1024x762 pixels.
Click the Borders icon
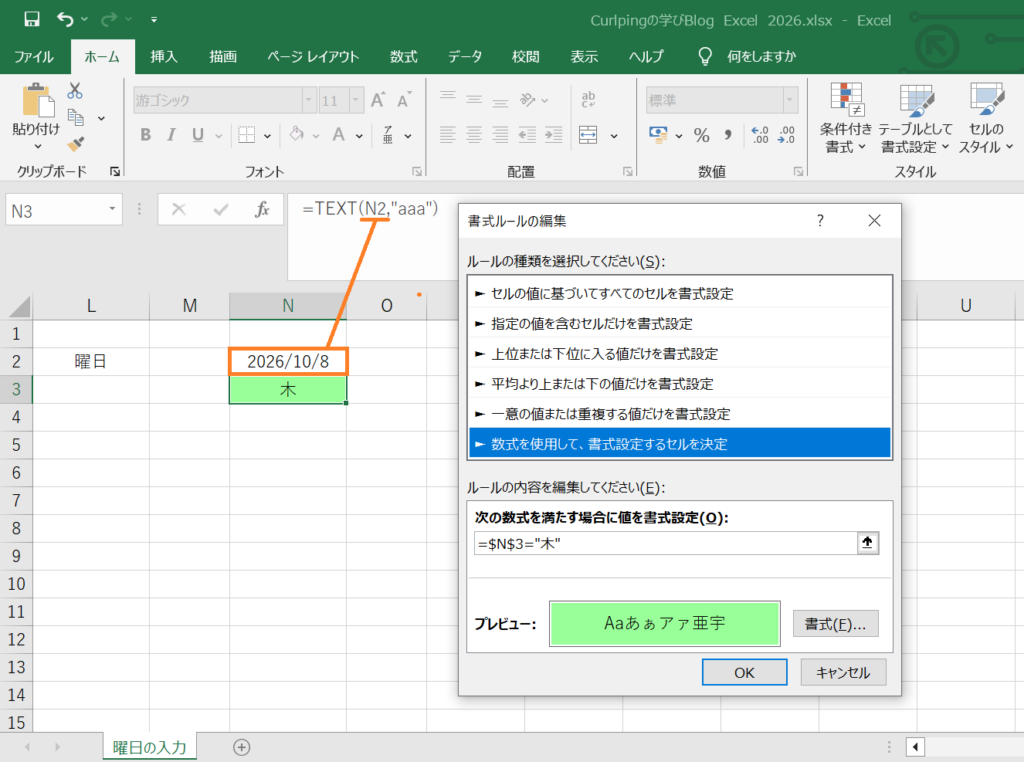pyautogui.click(x=246, y=135)
